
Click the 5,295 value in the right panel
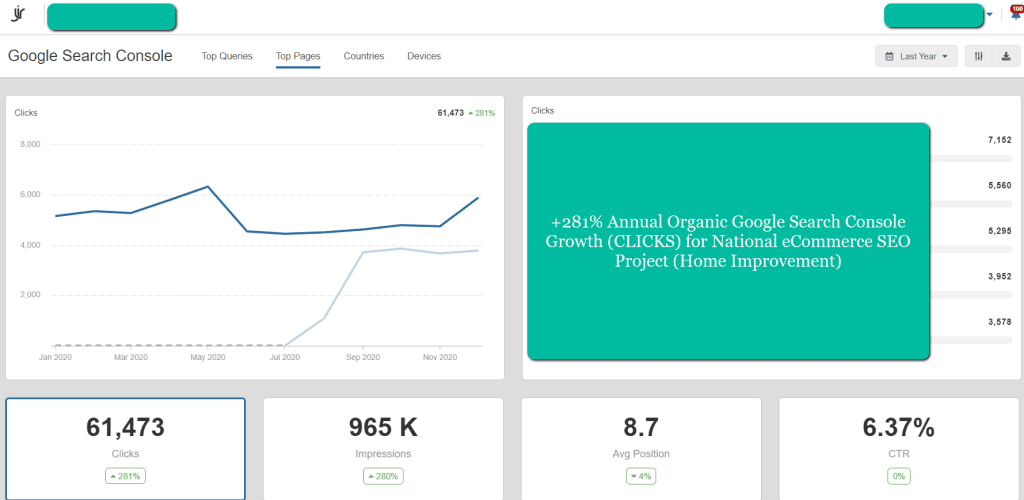tap(1000, 231)
